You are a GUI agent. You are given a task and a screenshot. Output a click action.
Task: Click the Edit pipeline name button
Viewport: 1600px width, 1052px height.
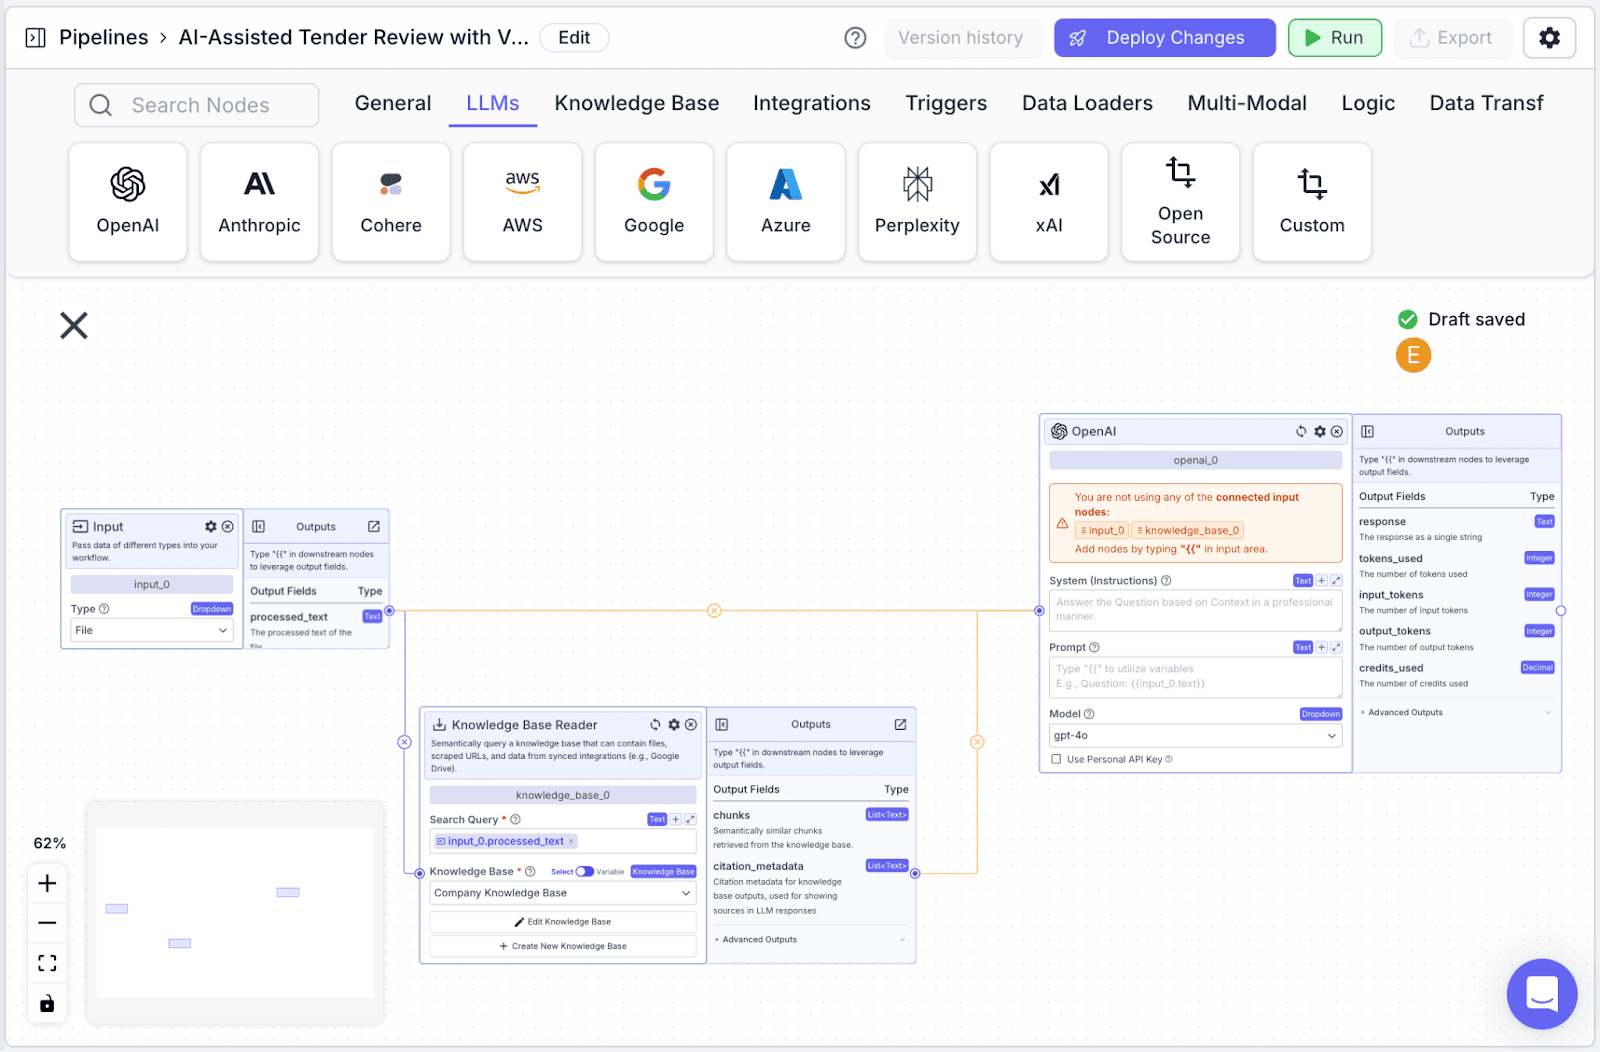574,38
